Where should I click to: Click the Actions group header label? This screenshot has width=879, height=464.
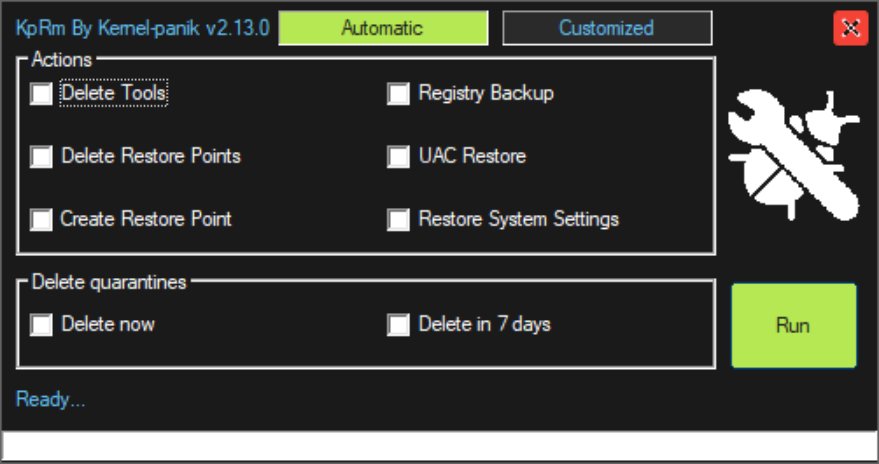(62, 60)
